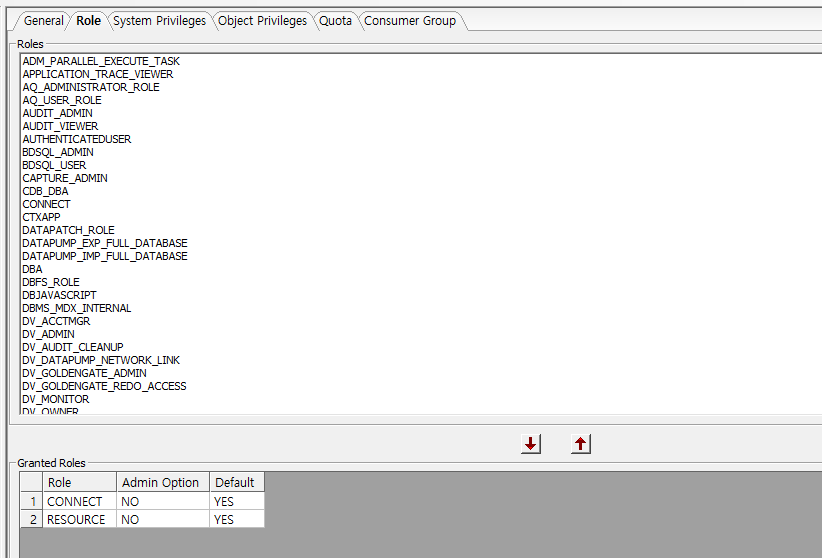Screen dimensions: 822x558
Task: Toggle Default cell for RESOURCE role
Action: click(x=237, y=519)
